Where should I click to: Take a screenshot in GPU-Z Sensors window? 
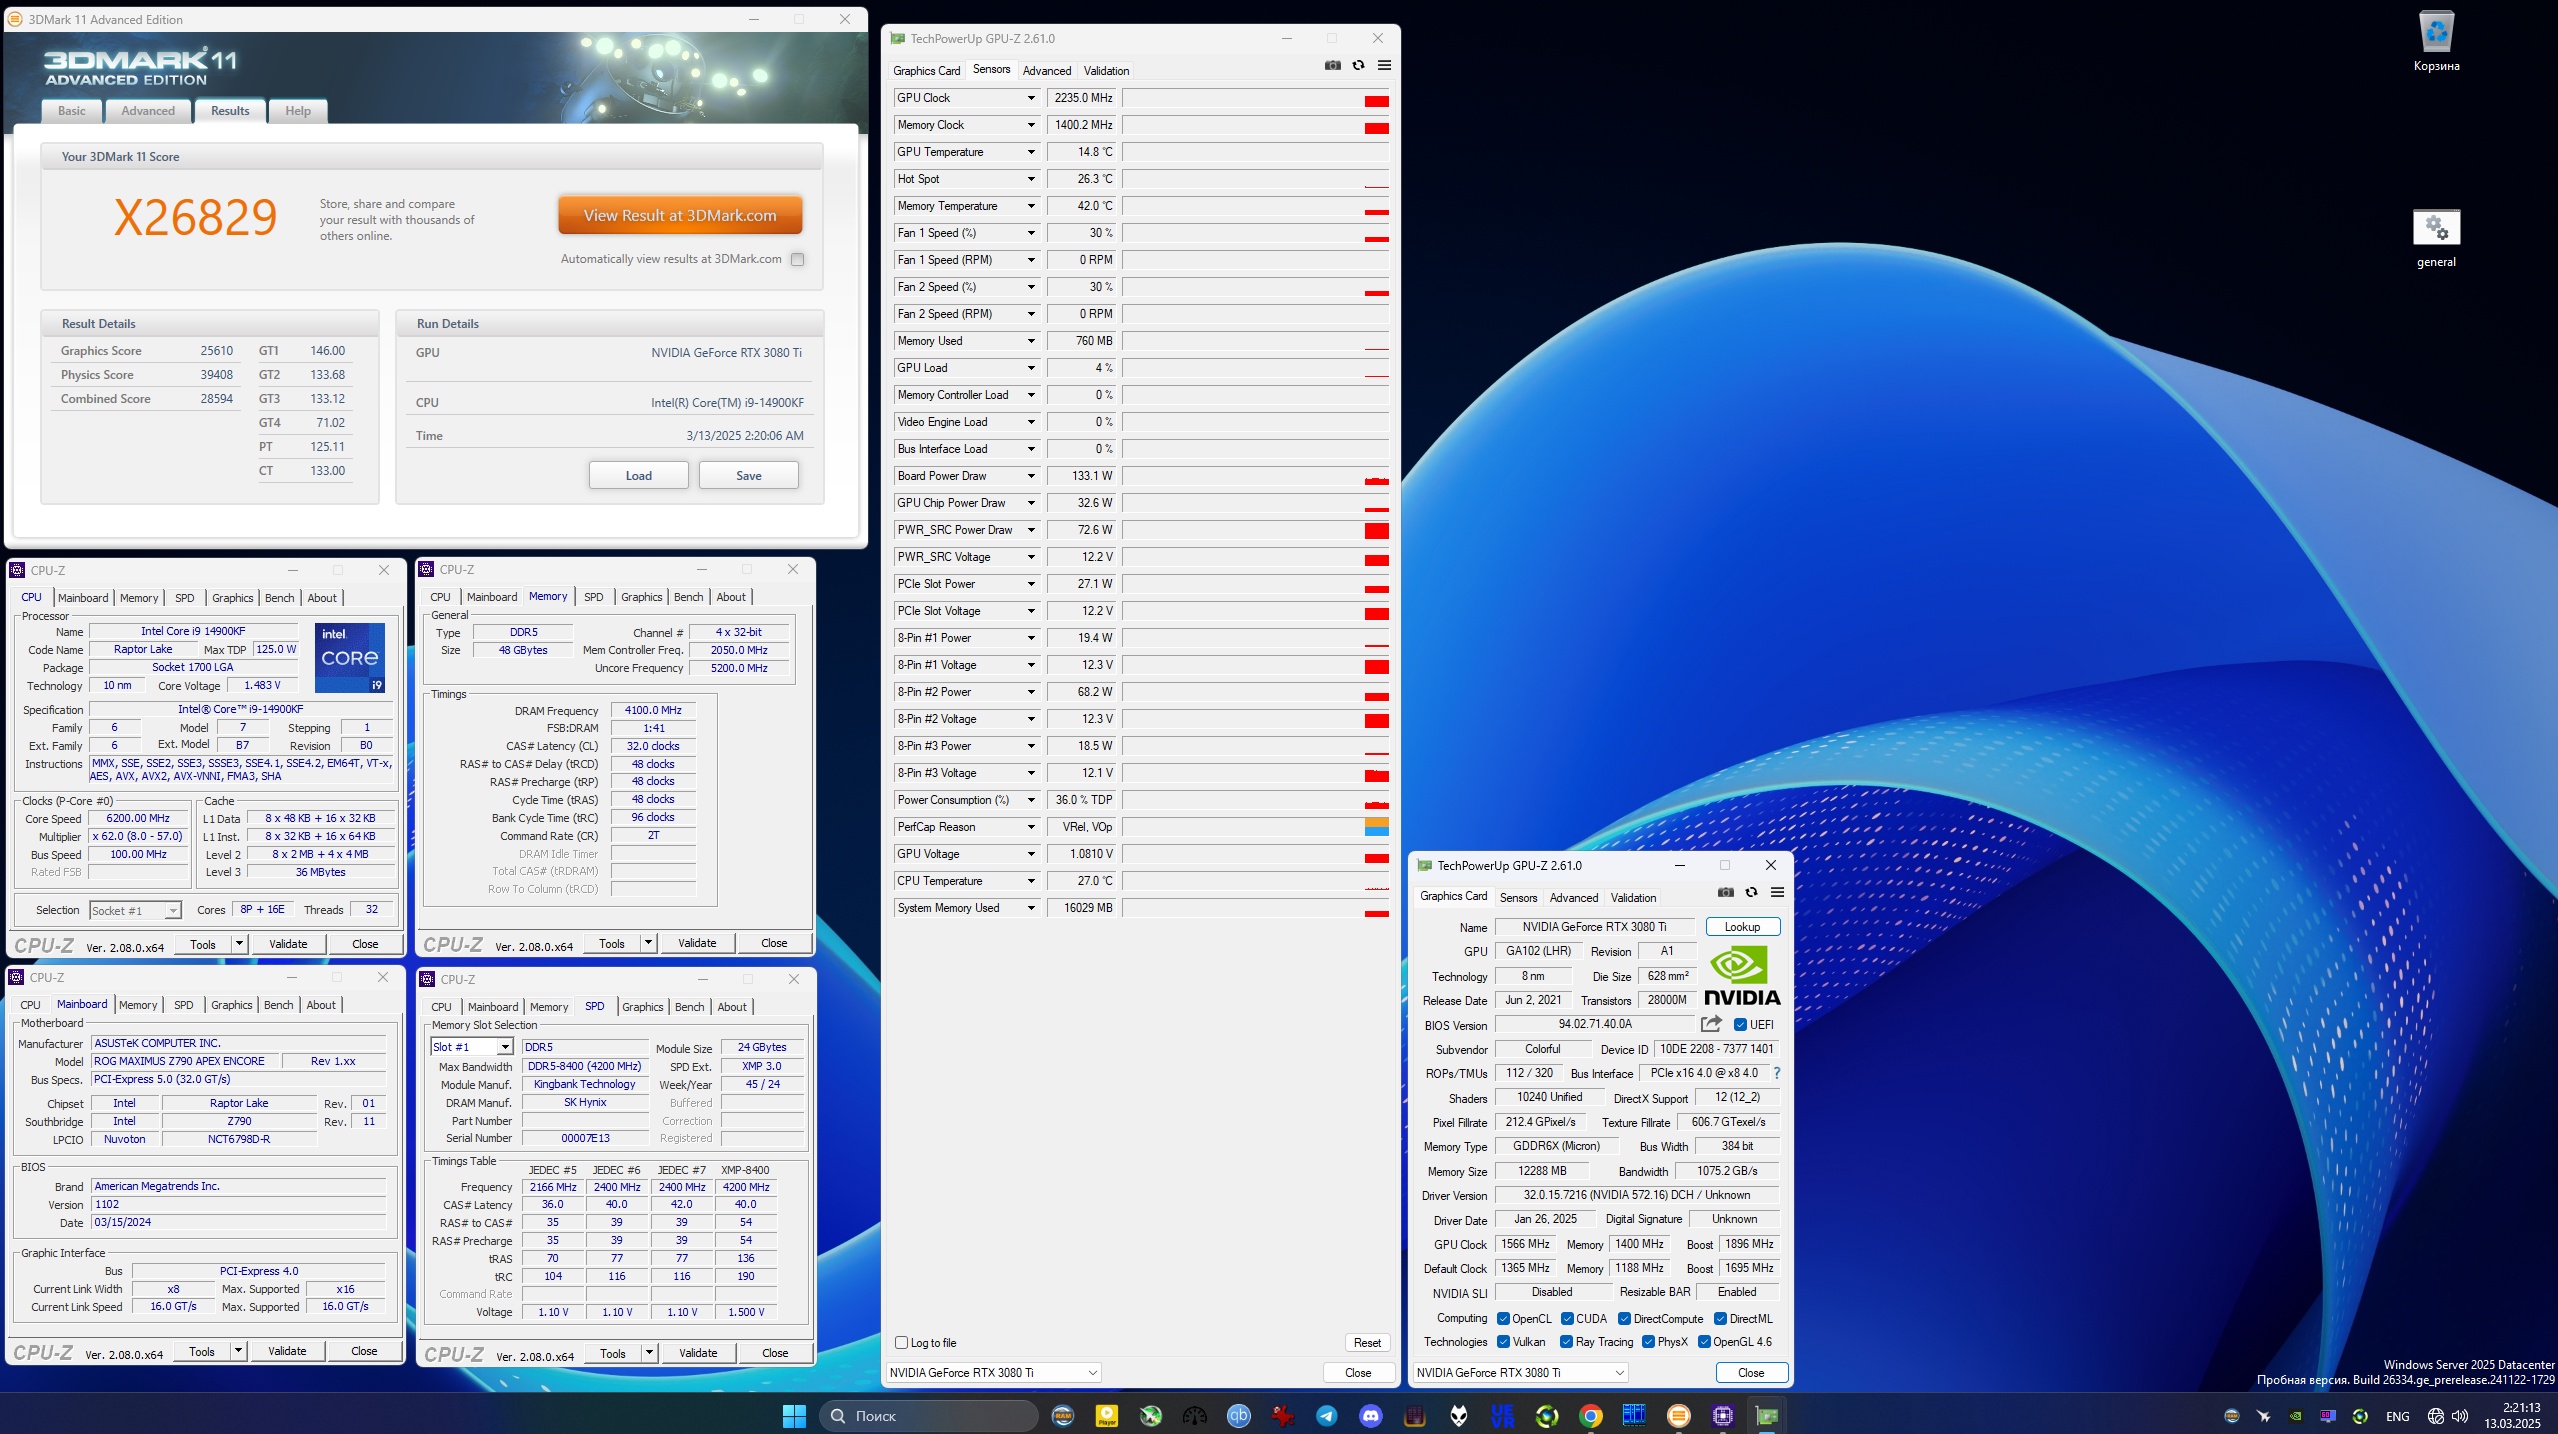(1332, 66)
